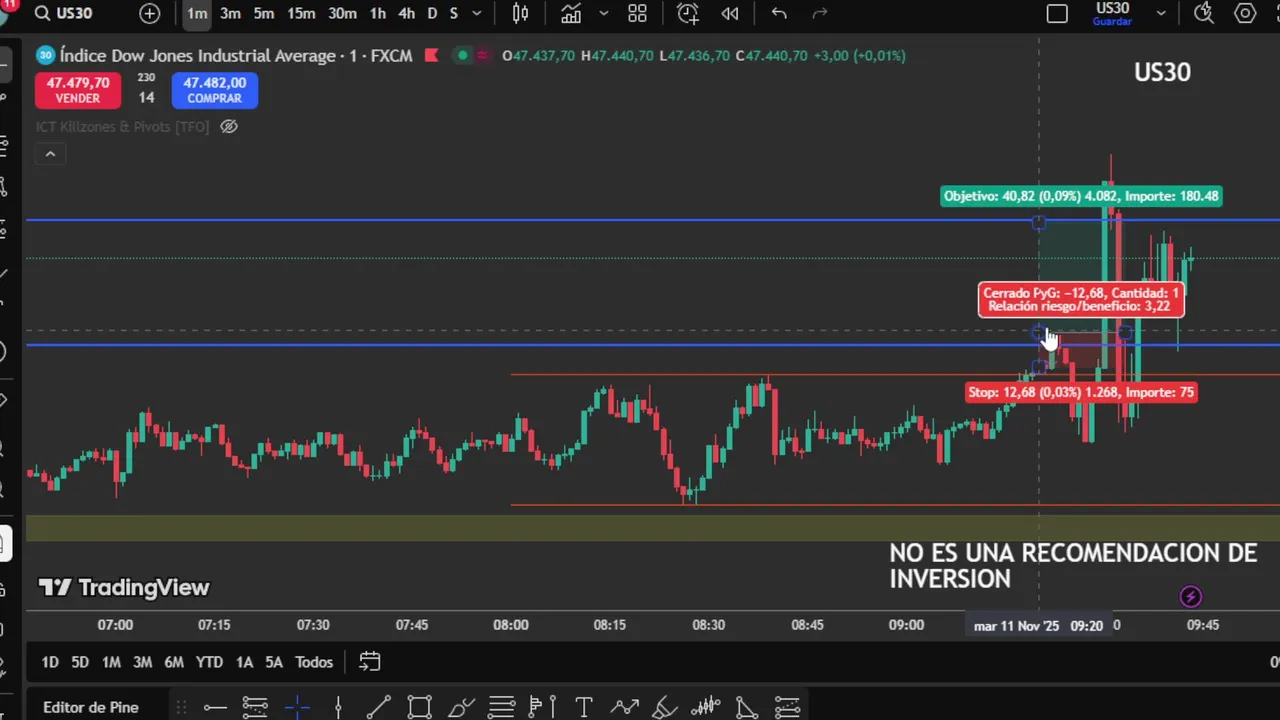Expand indicator favorites dropdown arrow
The height and width of the screenshot is (720, 1280).
(x=603, y=13)
